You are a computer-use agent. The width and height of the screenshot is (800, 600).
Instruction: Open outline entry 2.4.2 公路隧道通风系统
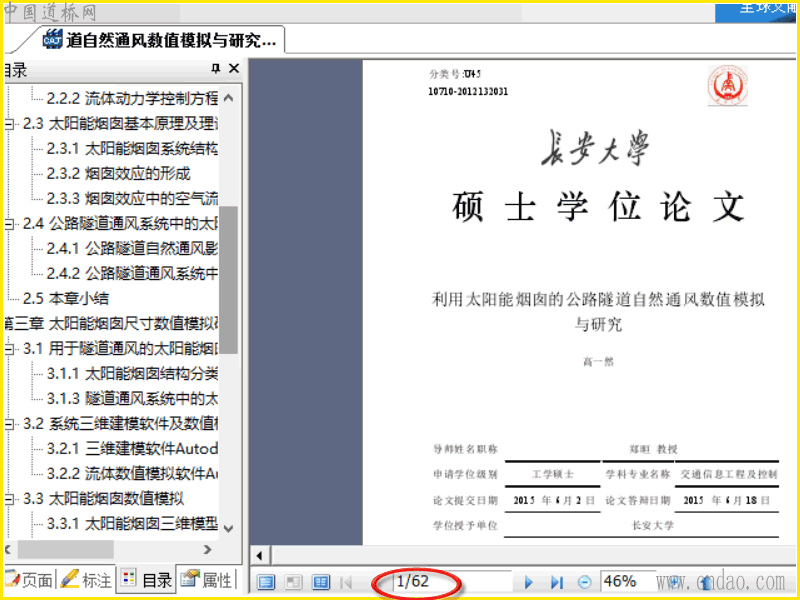coord(132,273)
